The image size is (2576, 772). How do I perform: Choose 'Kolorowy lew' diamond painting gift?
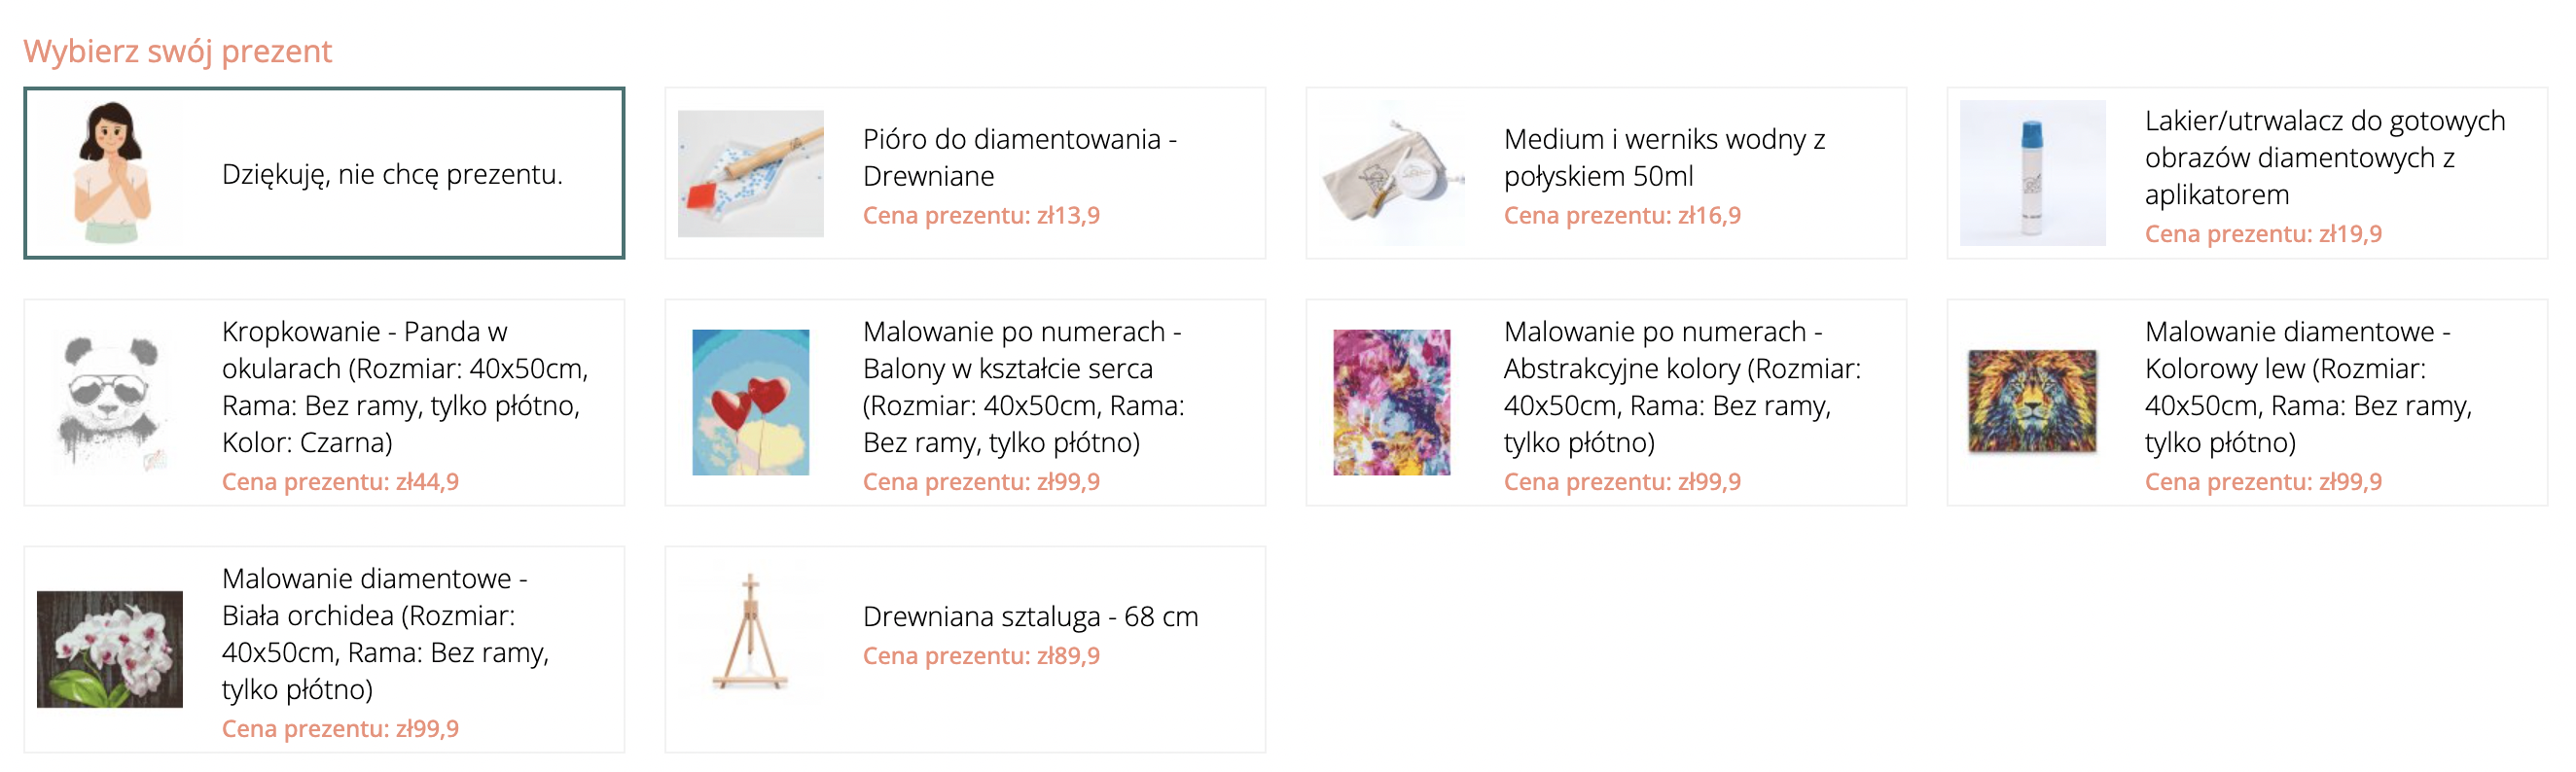click(x=2307, y=386)
